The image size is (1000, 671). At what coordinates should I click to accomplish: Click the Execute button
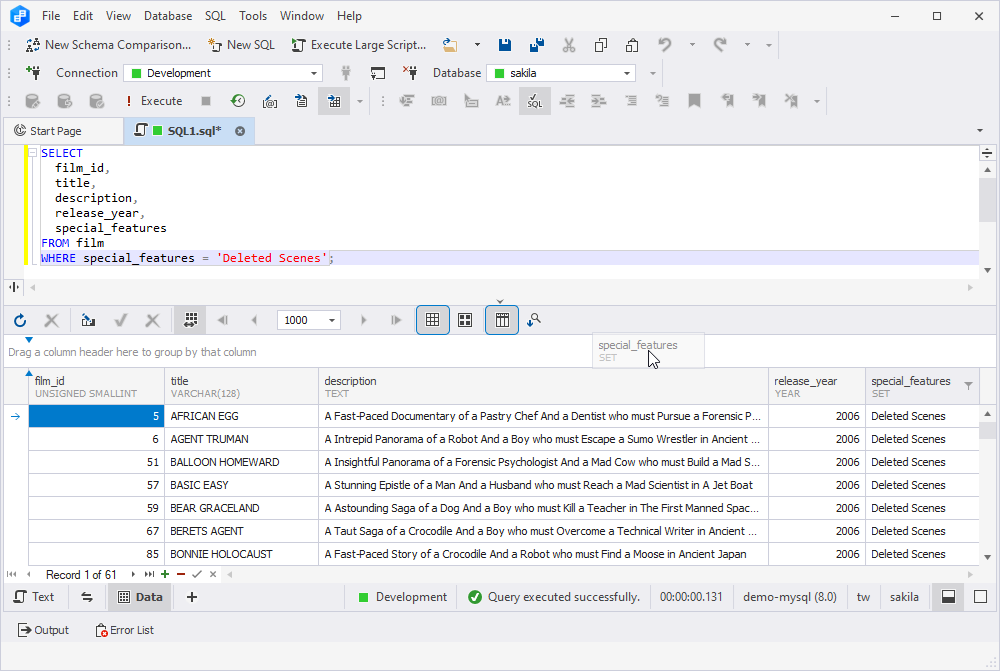[153, 101]
